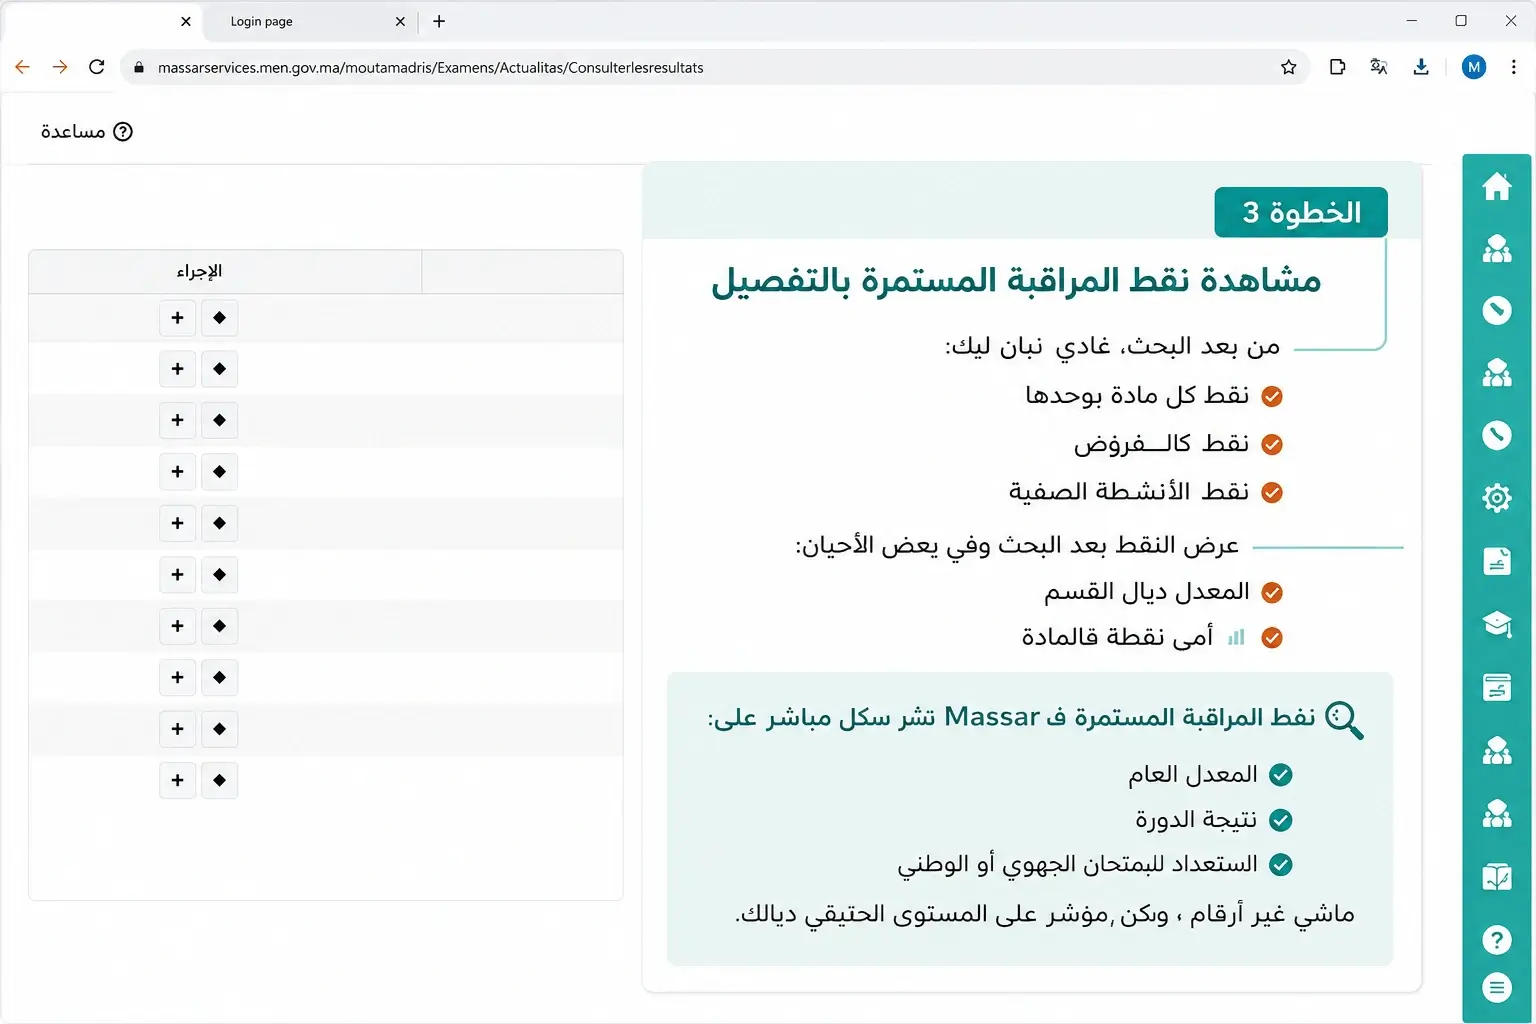1536x1024 pixels.
Task: Open the M profile avatar
Action: (1473, 67)
